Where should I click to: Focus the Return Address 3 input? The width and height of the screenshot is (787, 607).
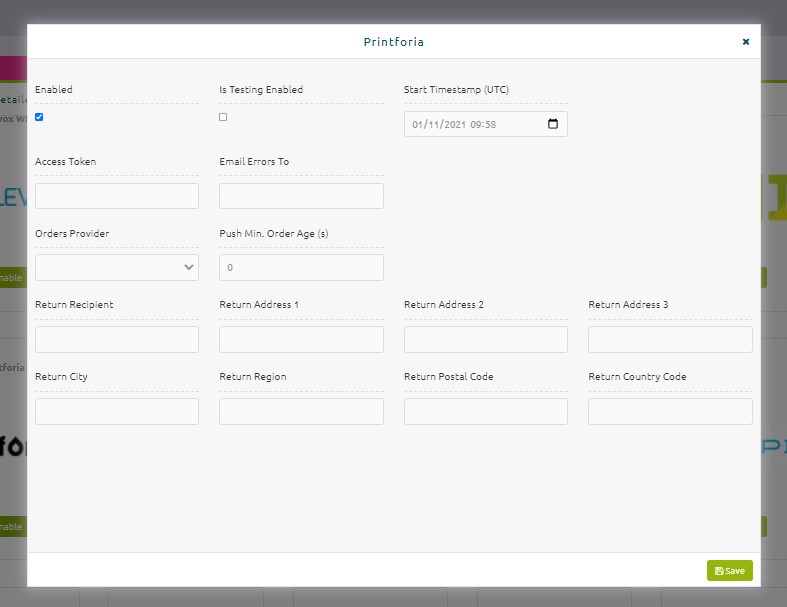[x=670, y=339]
